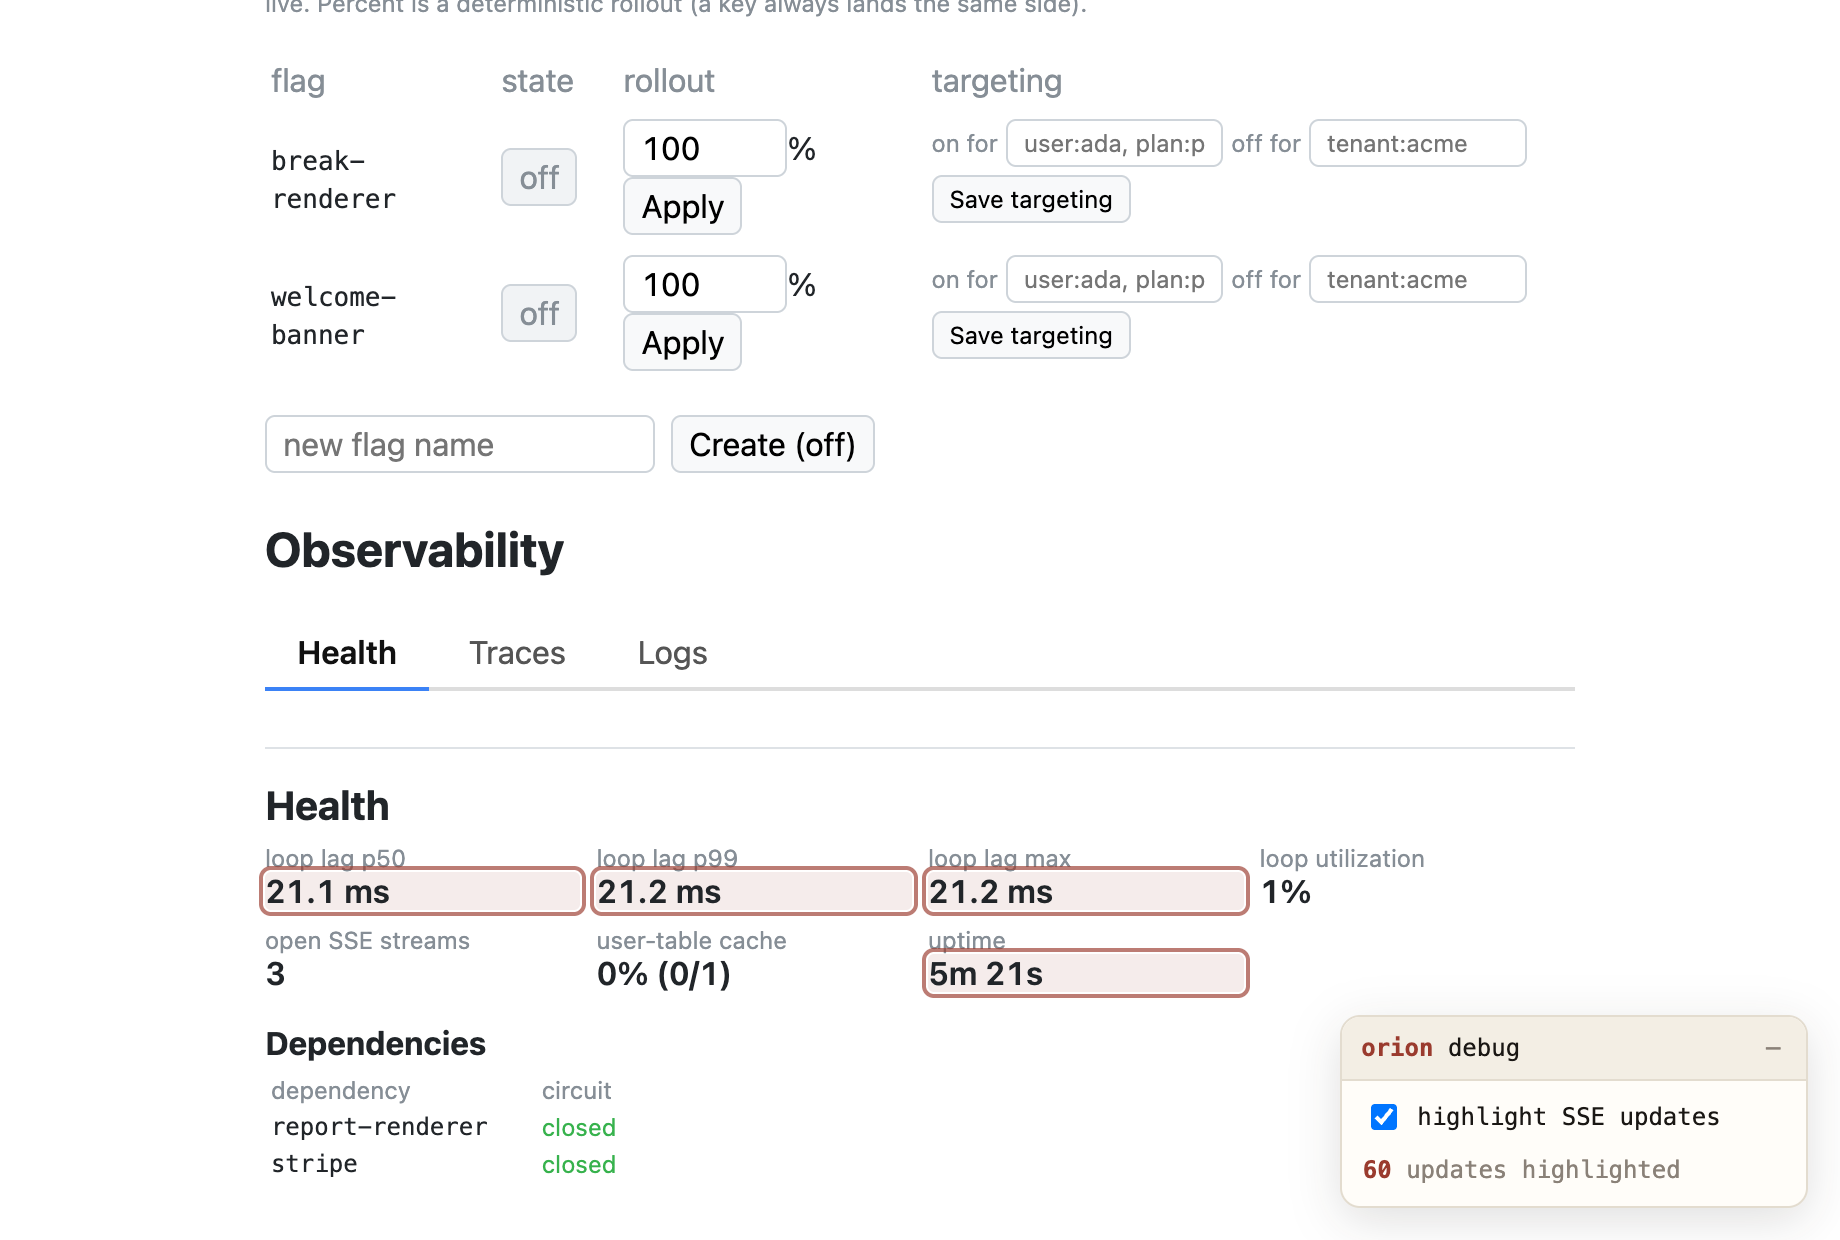Toggle the welcome-banner flag state off button
The width and height of the screenshot is (1840, 1240).
(539, 313)
